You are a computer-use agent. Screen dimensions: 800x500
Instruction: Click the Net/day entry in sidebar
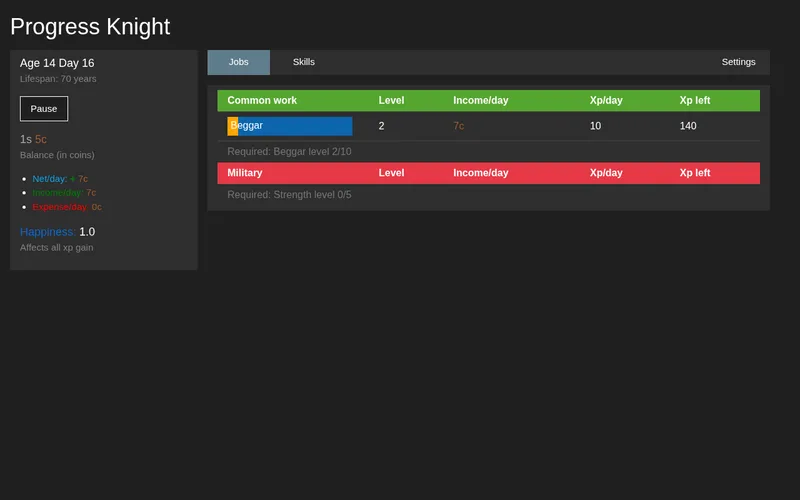[x=60, y=179]
